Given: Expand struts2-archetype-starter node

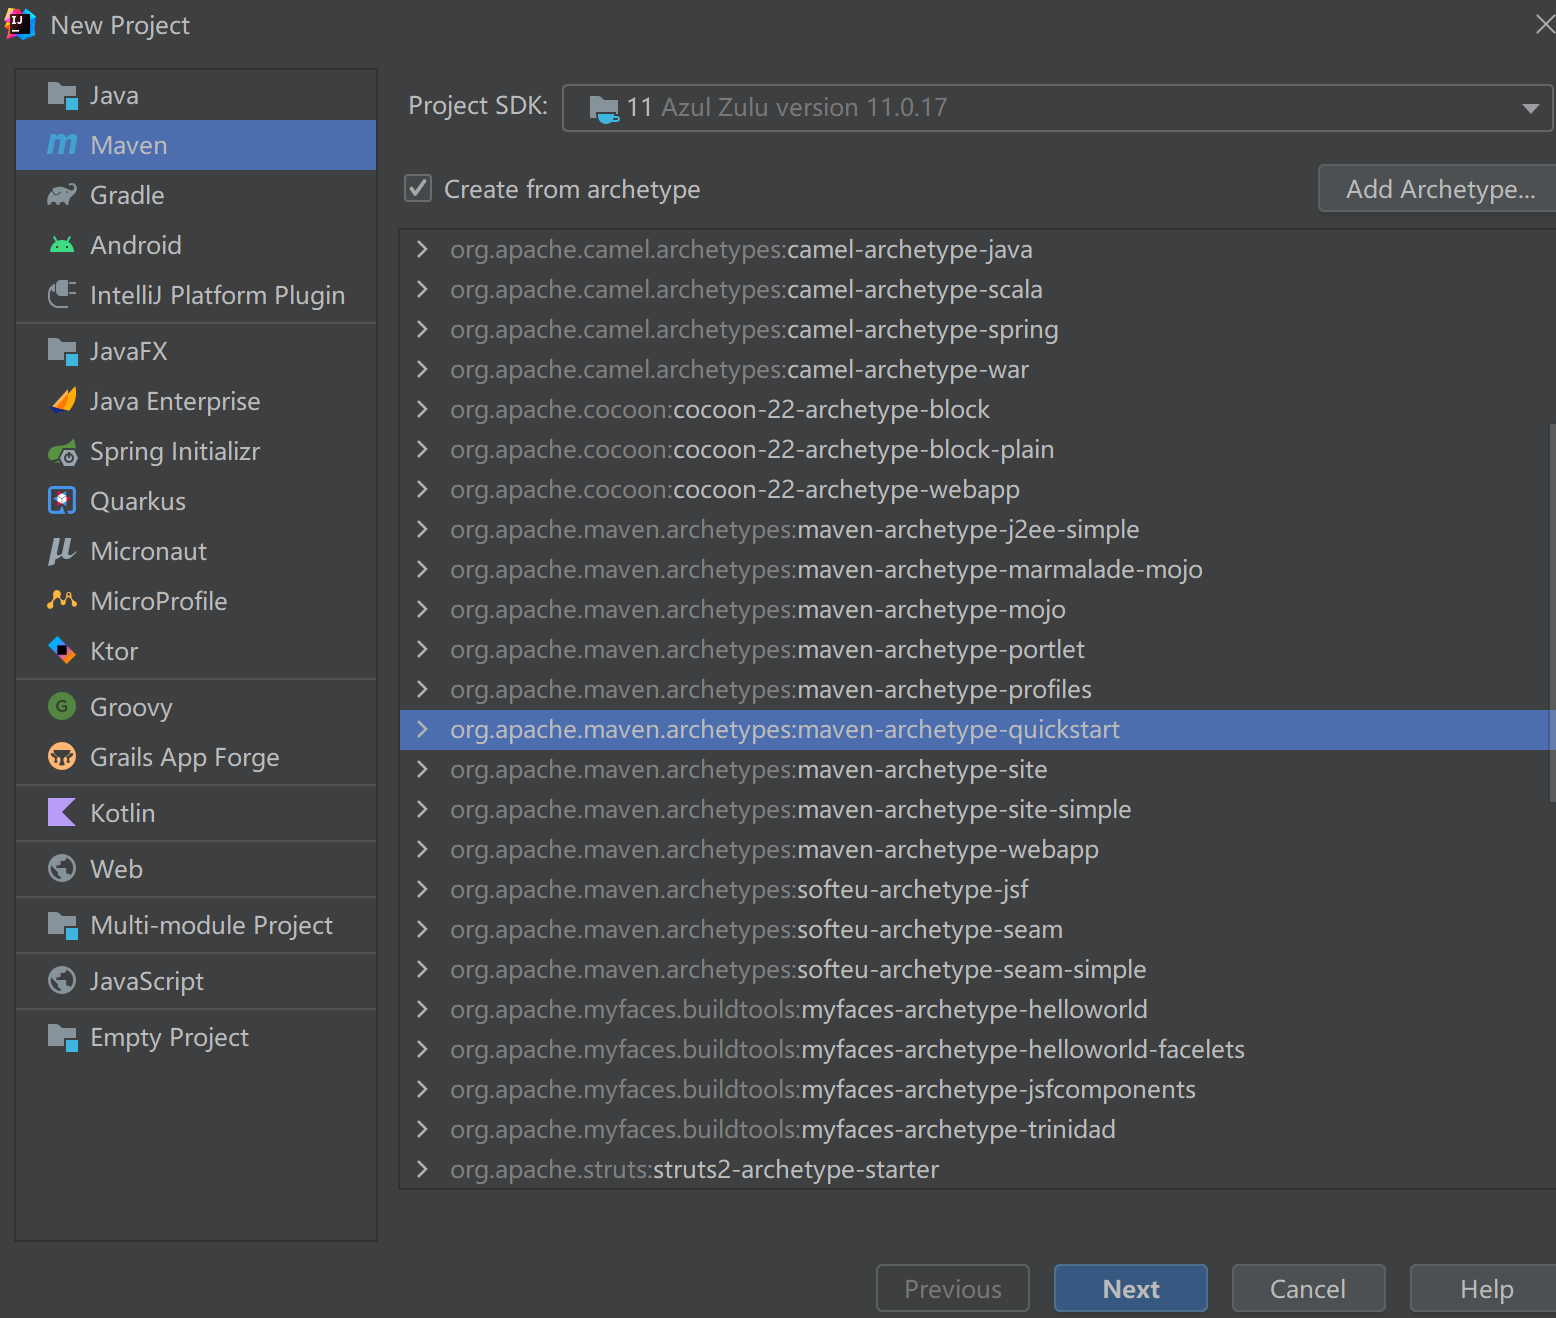Looking at the screenshot, I should click(x=422, y=1169).
